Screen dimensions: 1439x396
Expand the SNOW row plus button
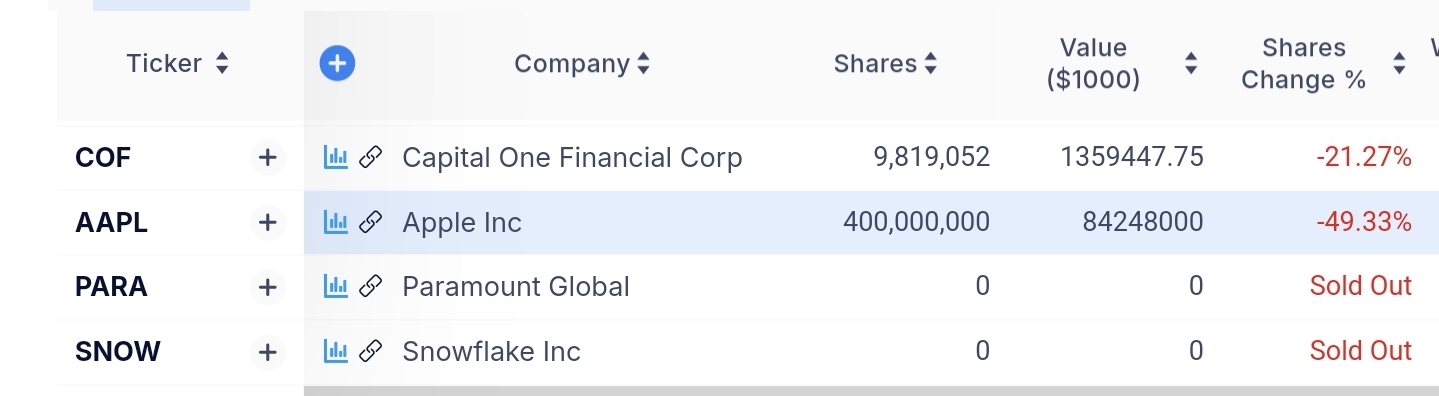(x=267, y=351)
